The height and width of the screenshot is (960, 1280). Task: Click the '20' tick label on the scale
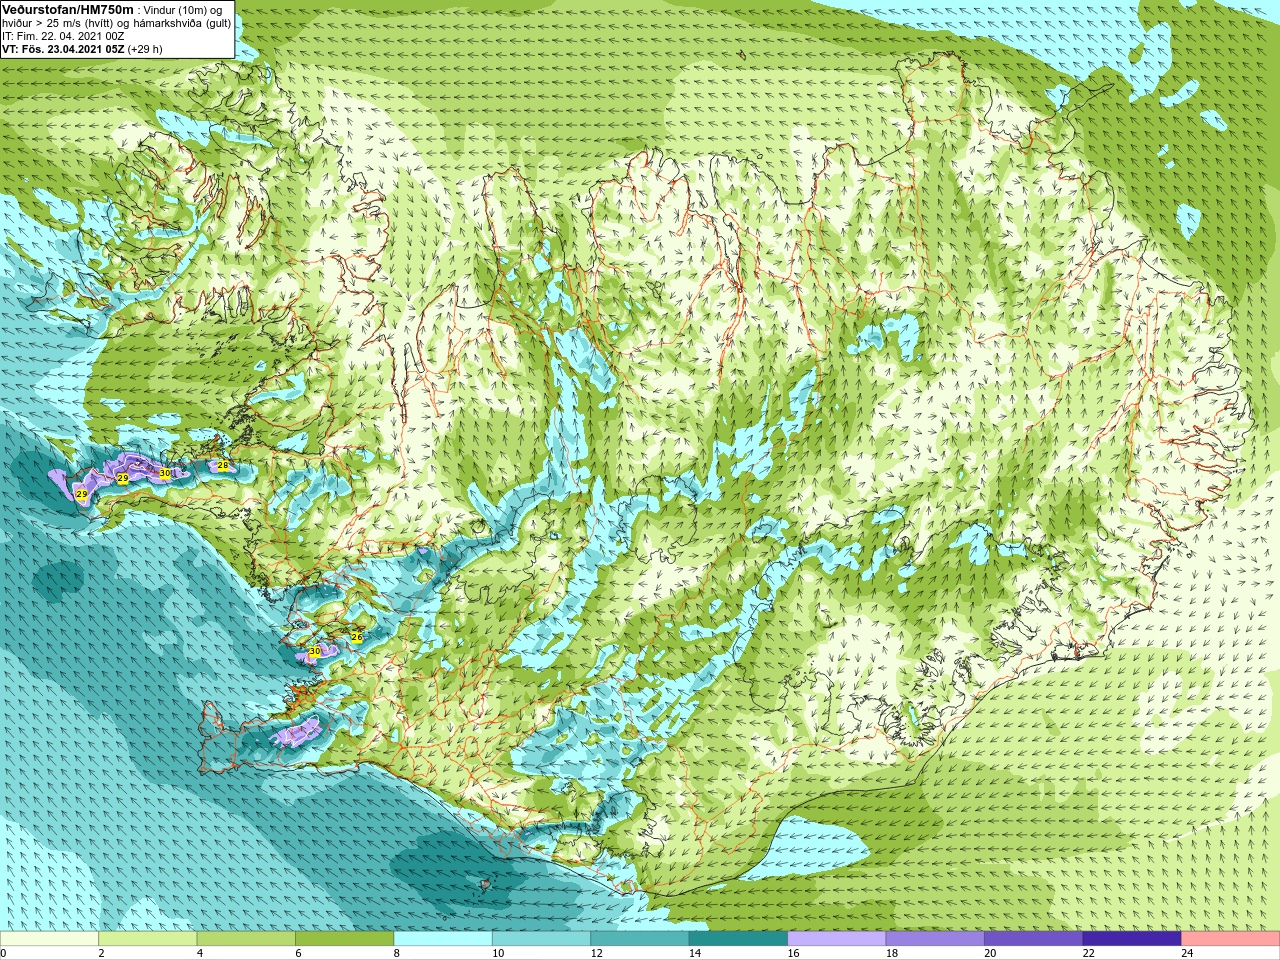click(990, 954)
